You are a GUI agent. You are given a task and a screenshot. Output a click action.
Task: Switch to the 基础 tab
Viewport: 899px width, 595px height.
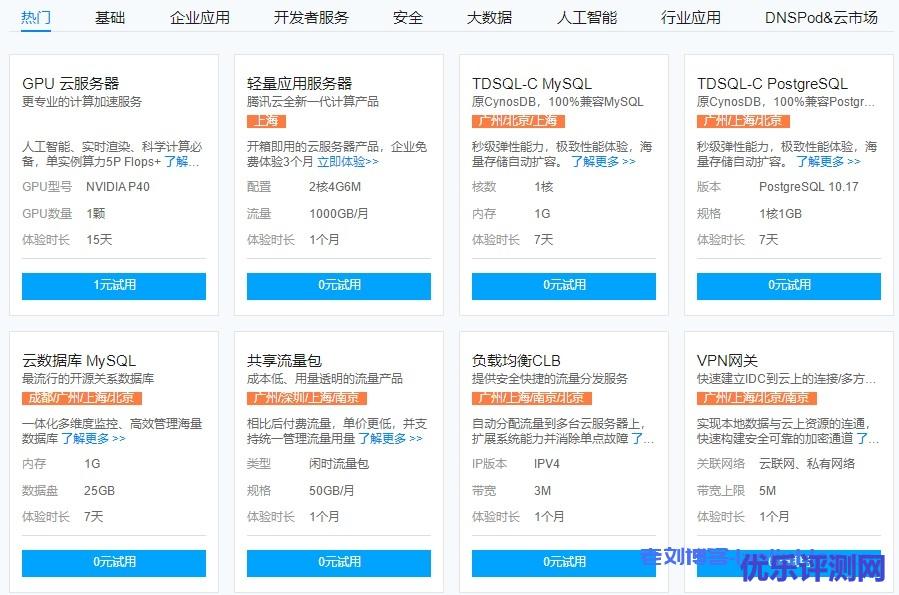click(x=110, y=17)
